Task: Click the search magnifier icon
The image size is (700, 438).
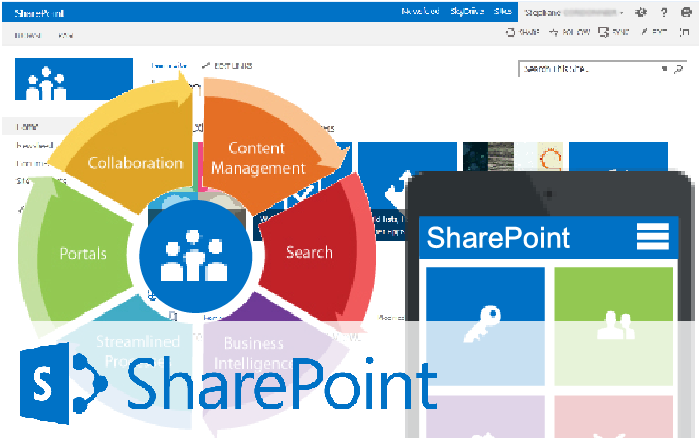Action: coord(679,69)
